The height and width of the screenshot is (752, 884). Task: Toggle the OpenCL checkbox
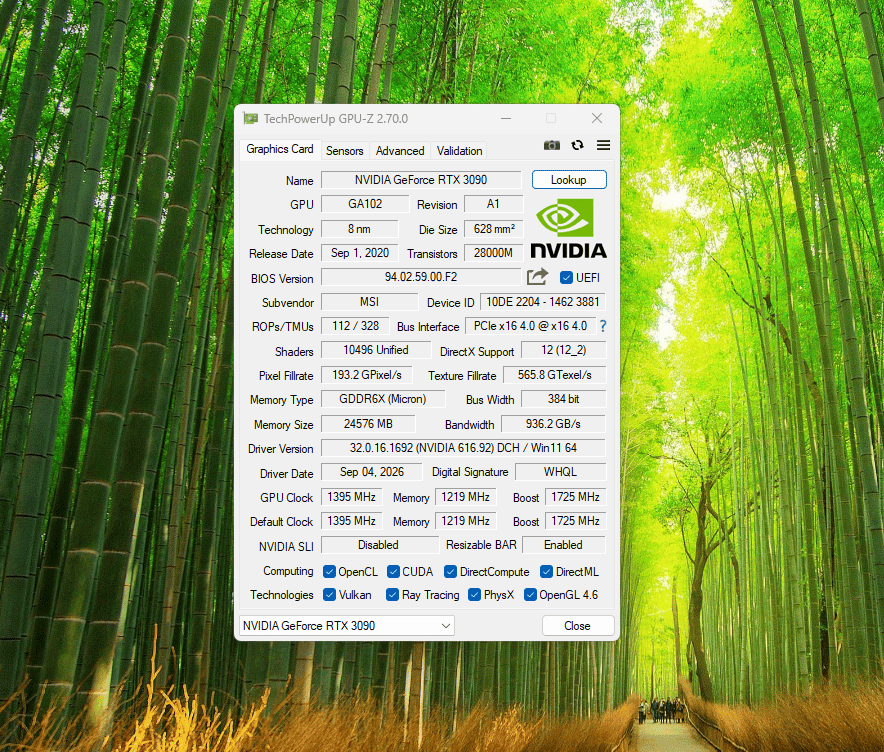coord(329,572)
